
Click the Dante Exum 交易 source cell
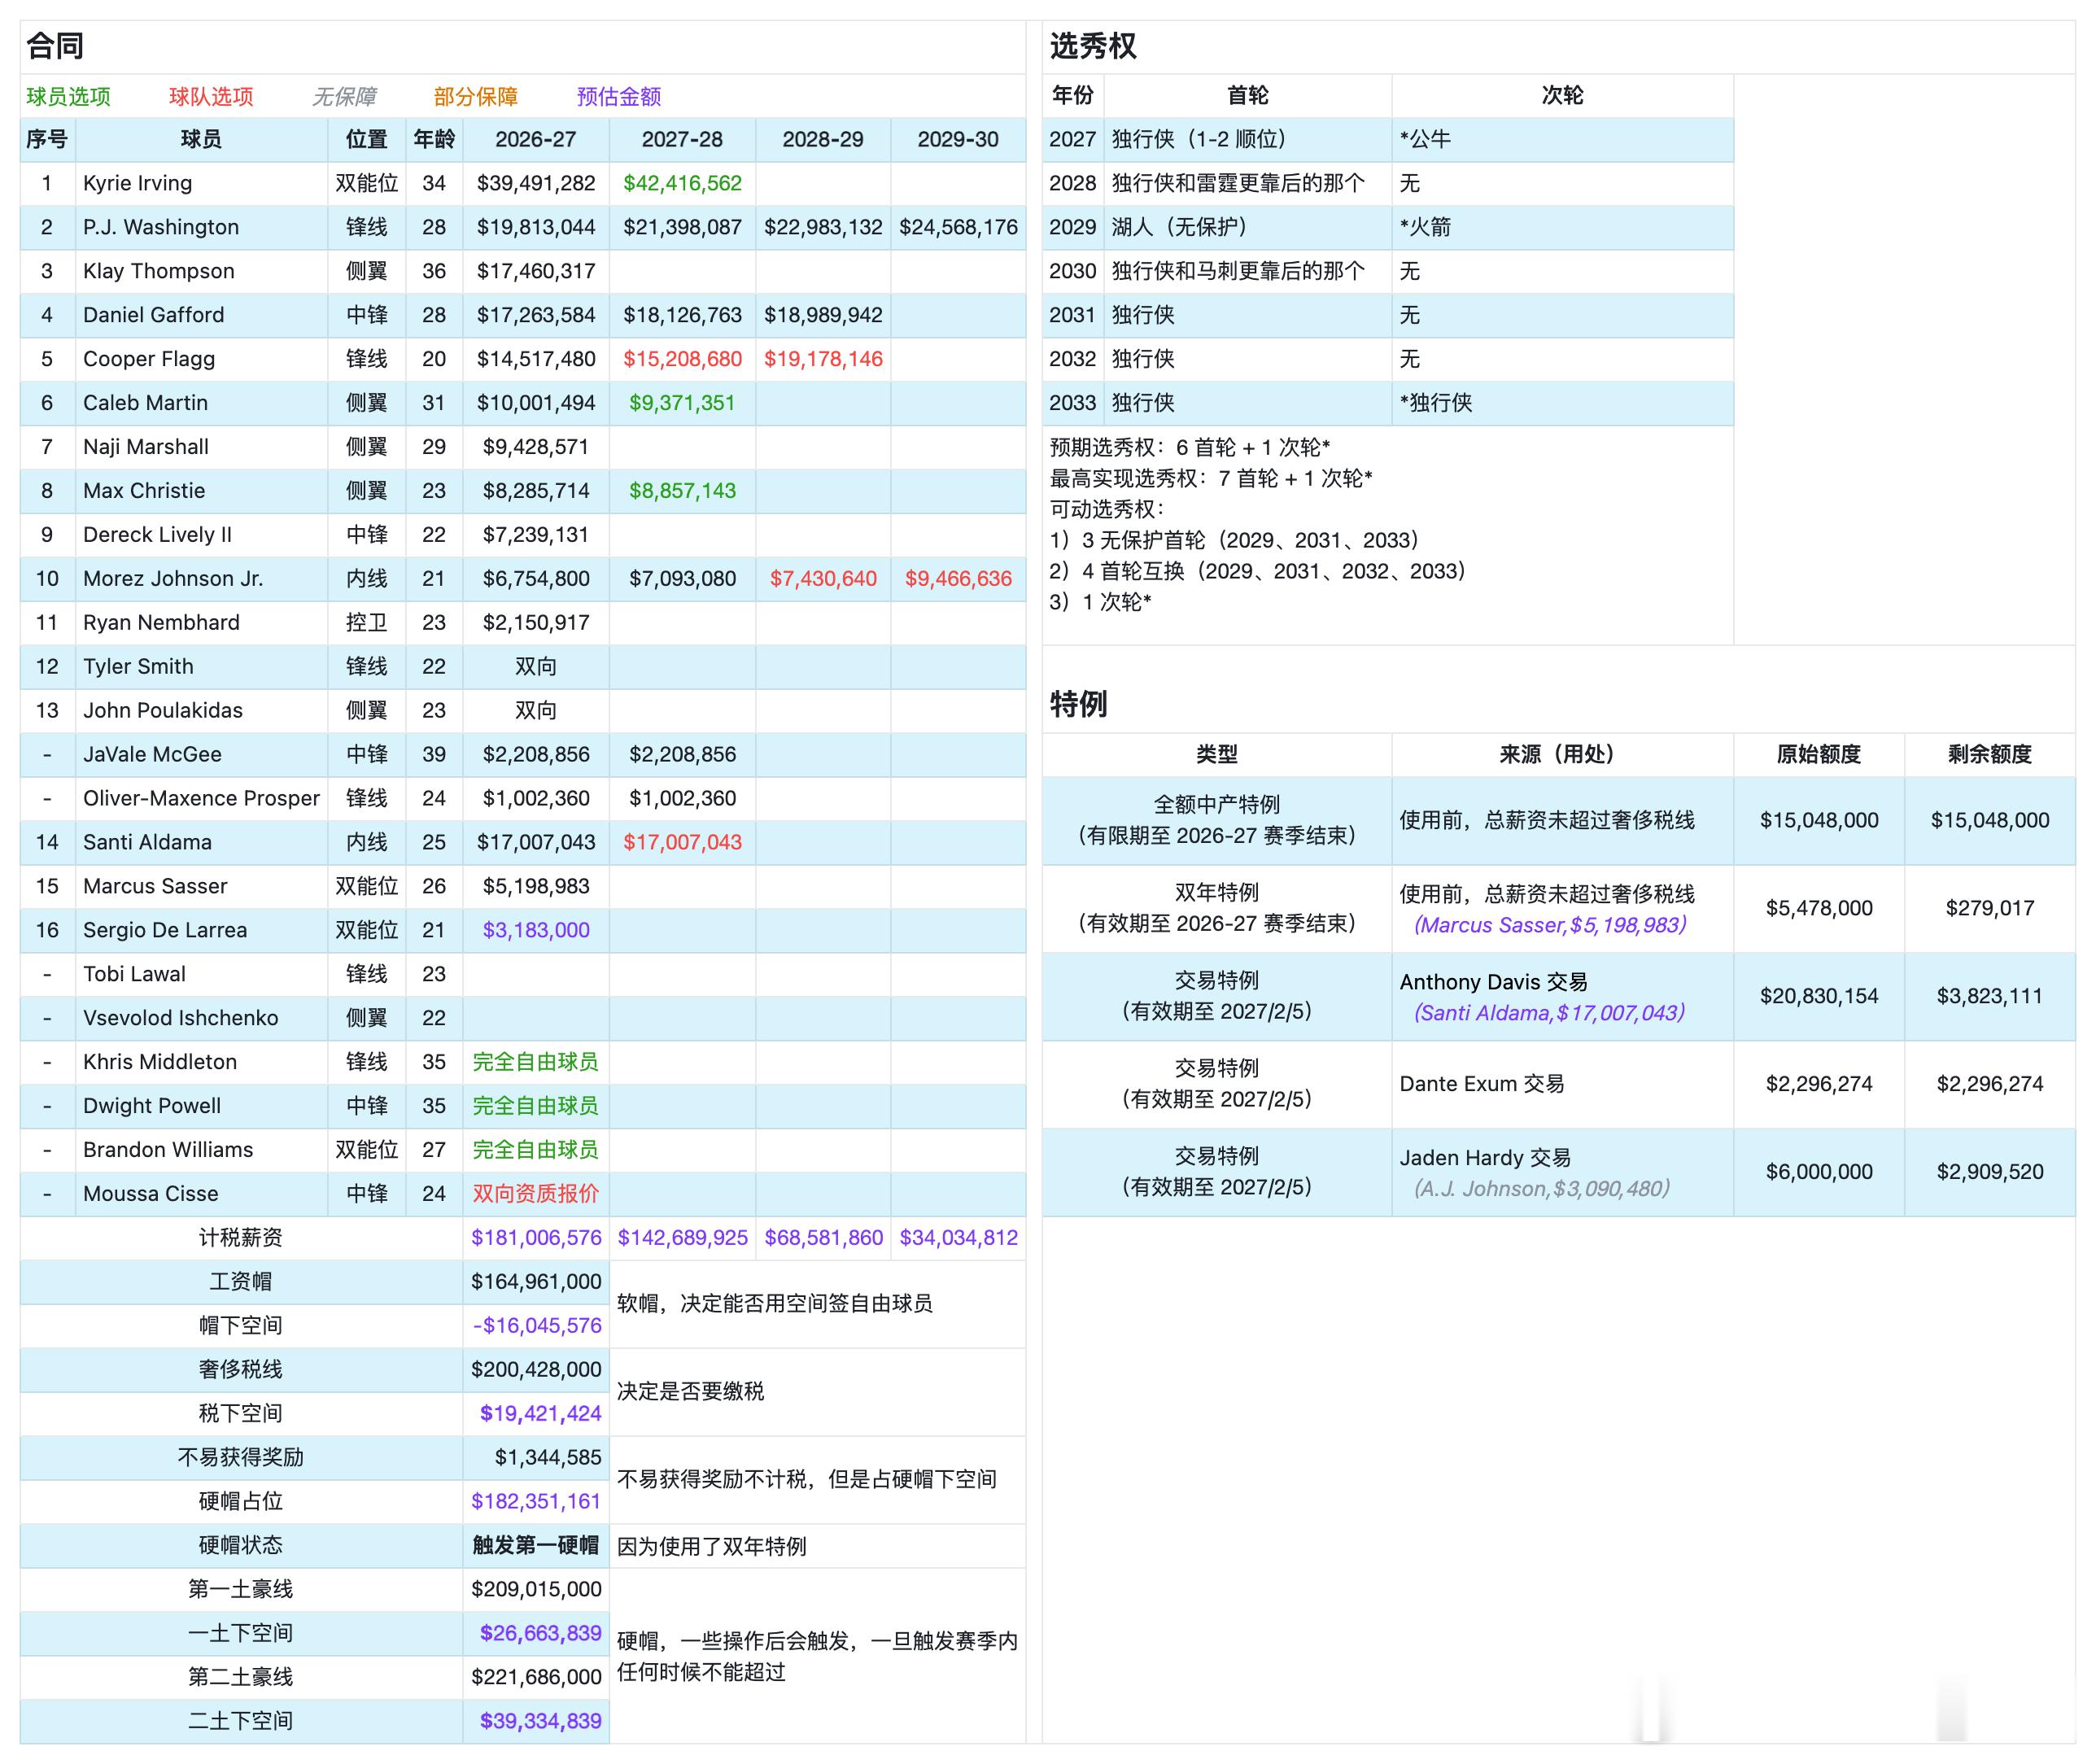1562,1085
